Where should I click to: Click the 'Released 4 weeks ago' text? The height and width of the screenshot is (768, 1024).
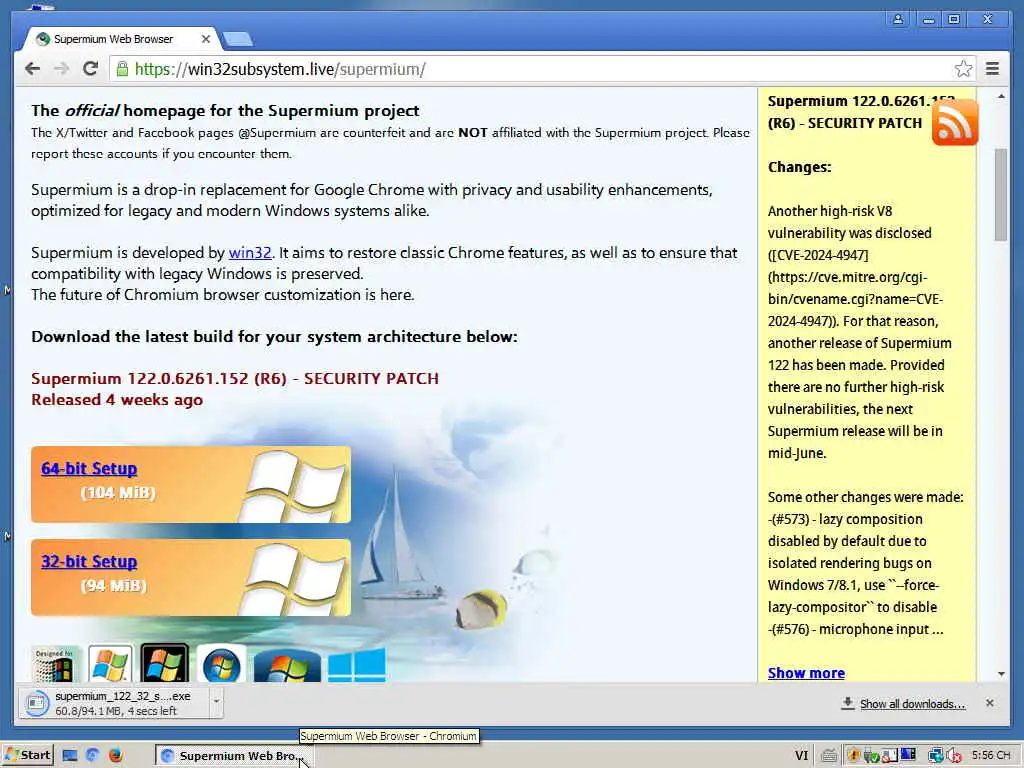117,400
